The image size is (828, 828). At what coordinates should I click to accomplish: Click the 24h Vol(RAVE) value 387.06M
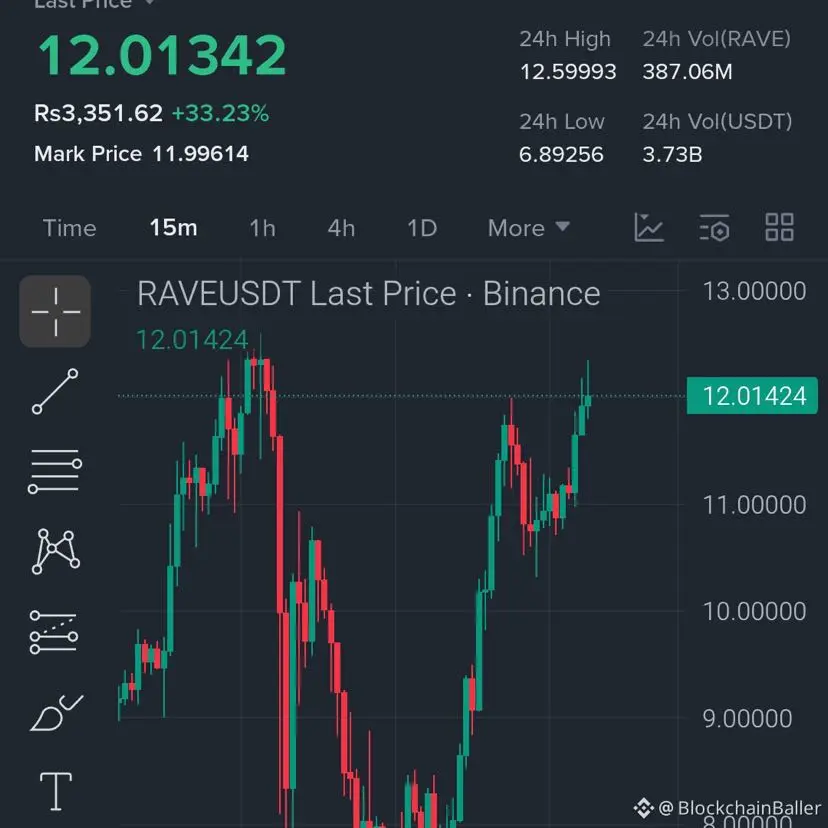point(687,72)
